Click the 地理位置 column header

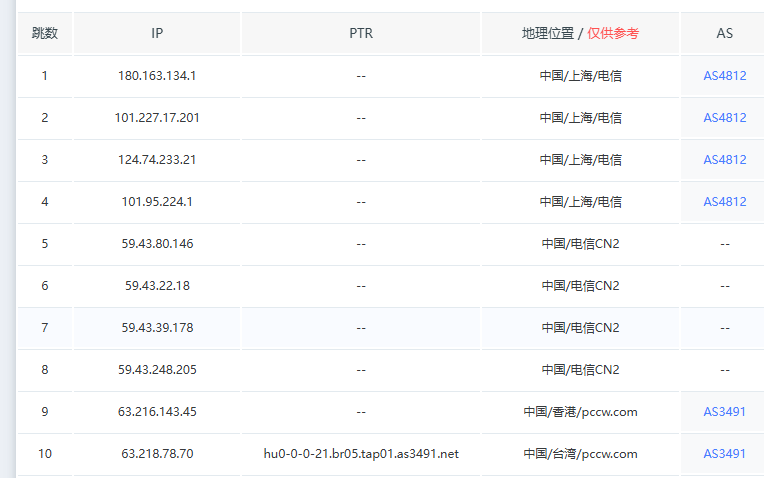point(548,33)
